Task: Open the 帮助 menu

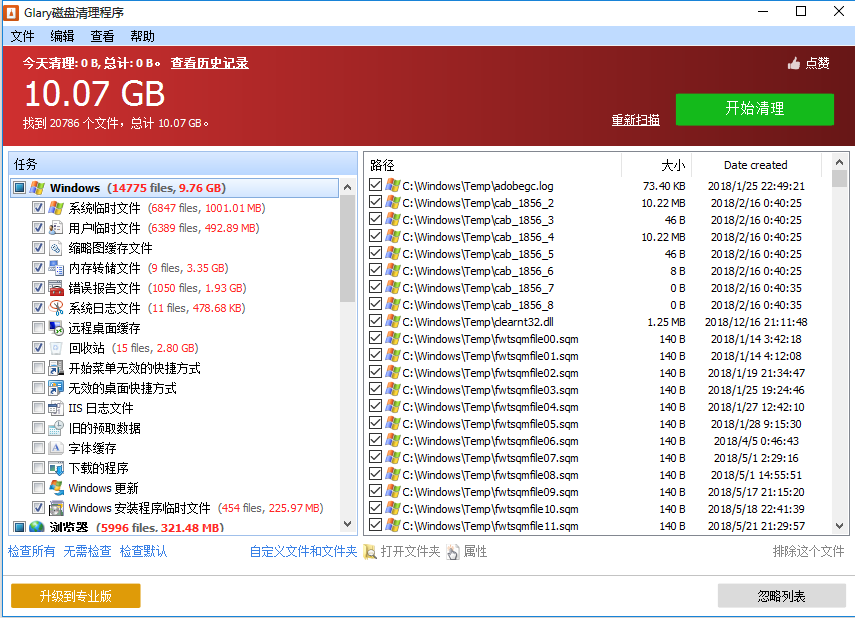Action: pos(142,36)
